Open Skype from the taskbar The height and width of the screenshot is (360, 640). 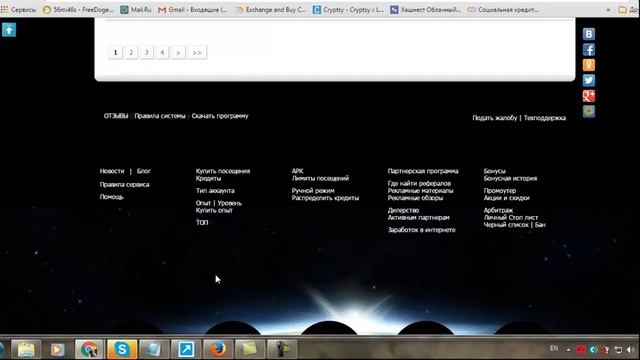pyautogui.click(x=122, y=349)
